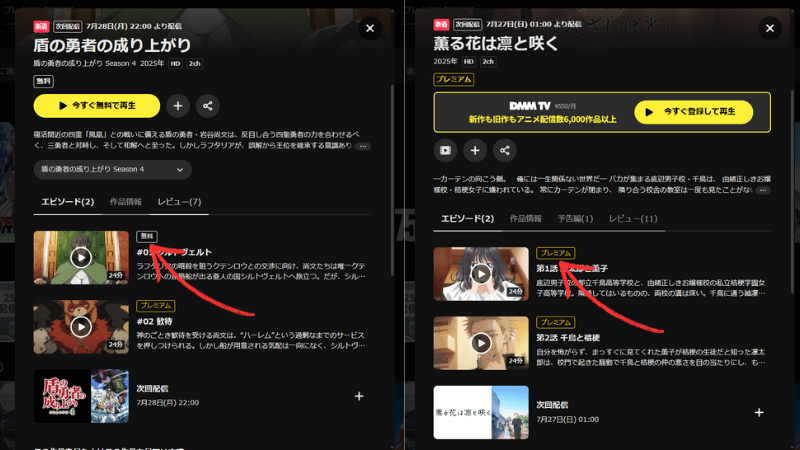800x450 pixels.
Task: Open the Season 4 selector dropdown
Action: 112,169
